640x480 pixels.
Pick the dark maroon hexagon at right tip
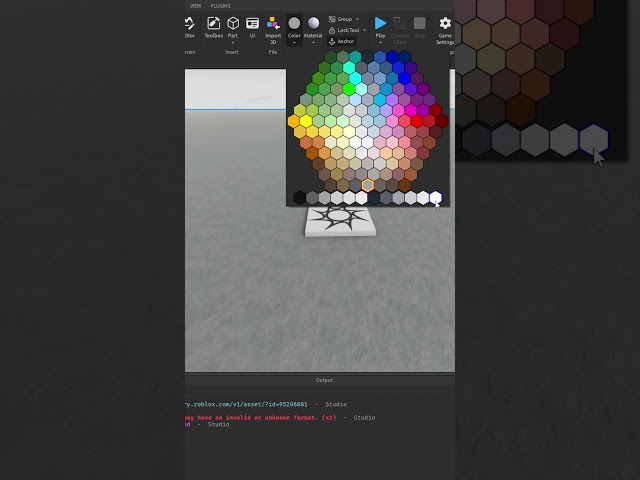pos(442,121)
